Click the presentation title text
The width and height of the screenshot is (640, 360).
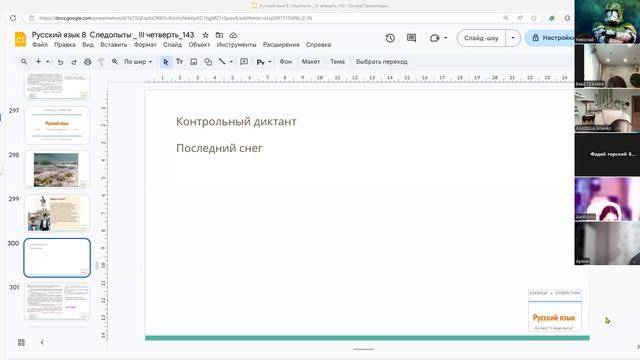[113, 35]
